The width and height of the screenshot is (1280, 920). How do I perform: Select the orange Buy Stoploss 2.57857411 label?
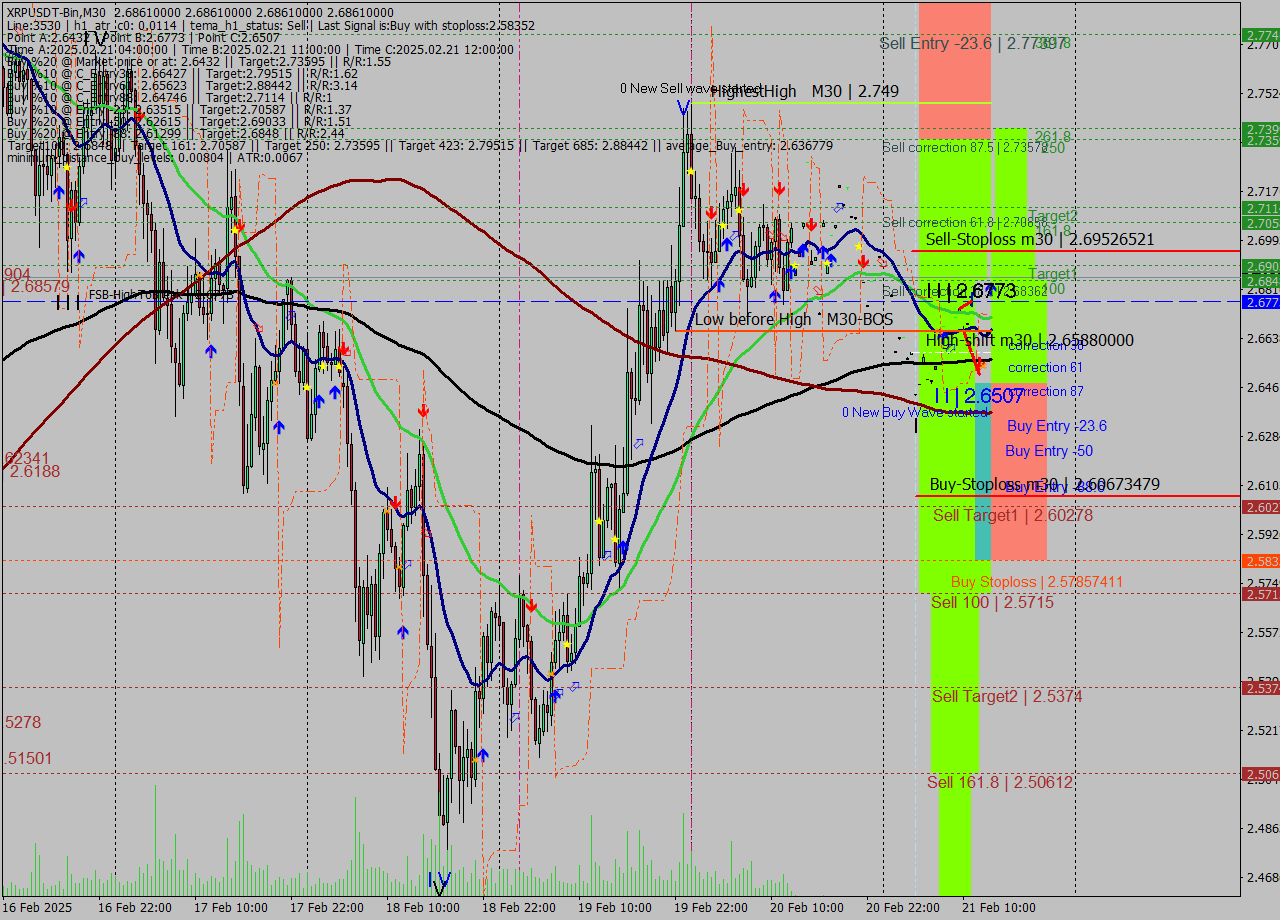pyautogui.click(x=1036, y=582)
